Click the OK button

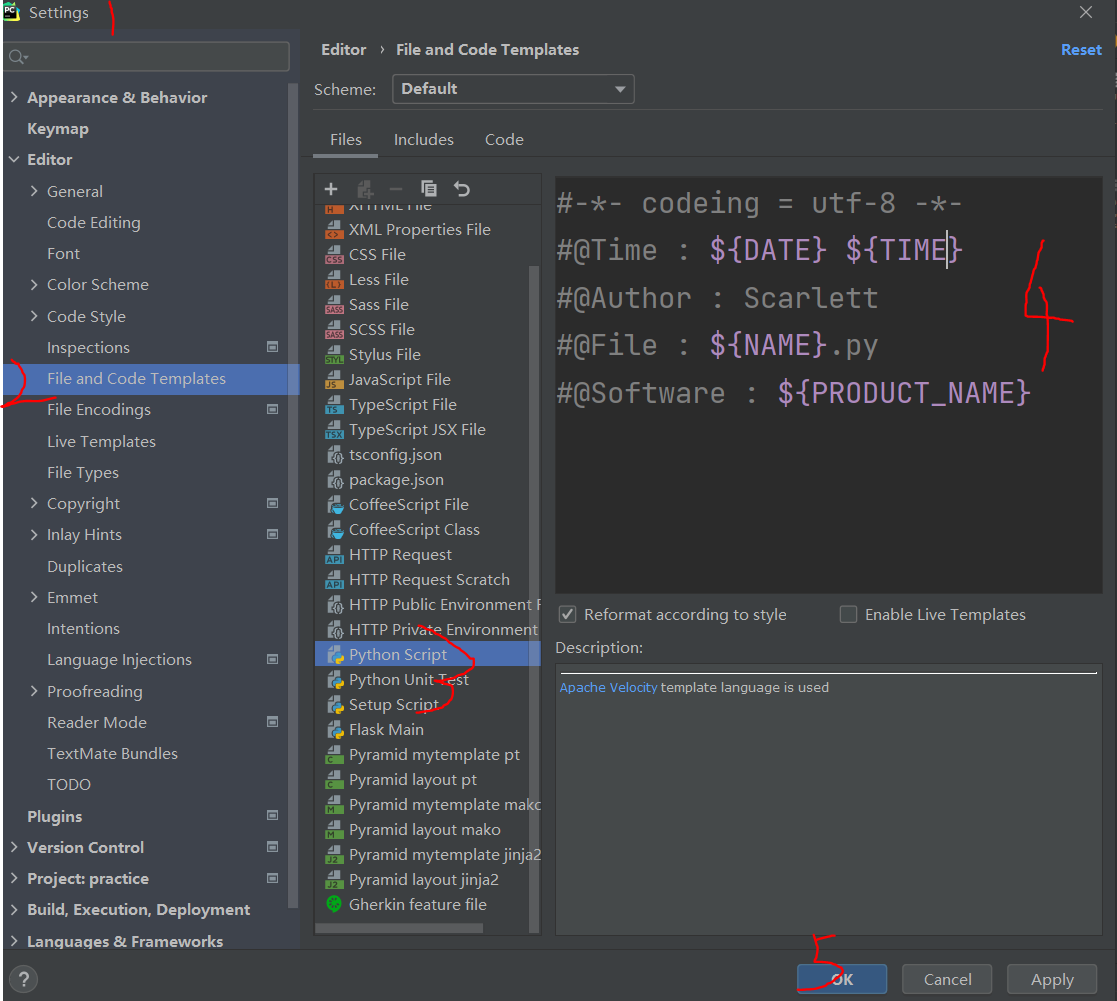click(842, 979)
